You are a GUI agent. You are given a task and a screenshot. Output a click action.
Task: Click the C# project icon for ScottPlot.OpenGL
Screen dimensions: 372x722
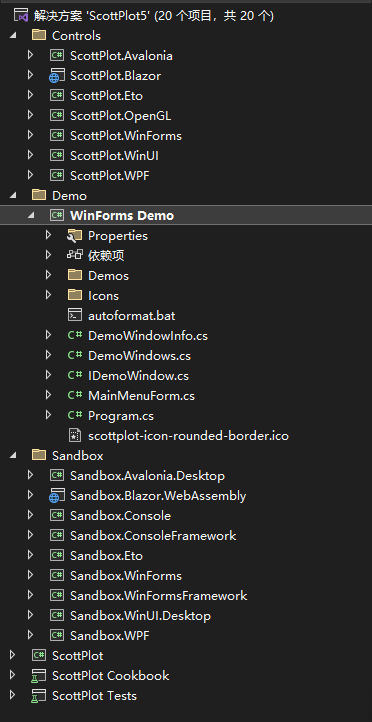click(57, 116)
